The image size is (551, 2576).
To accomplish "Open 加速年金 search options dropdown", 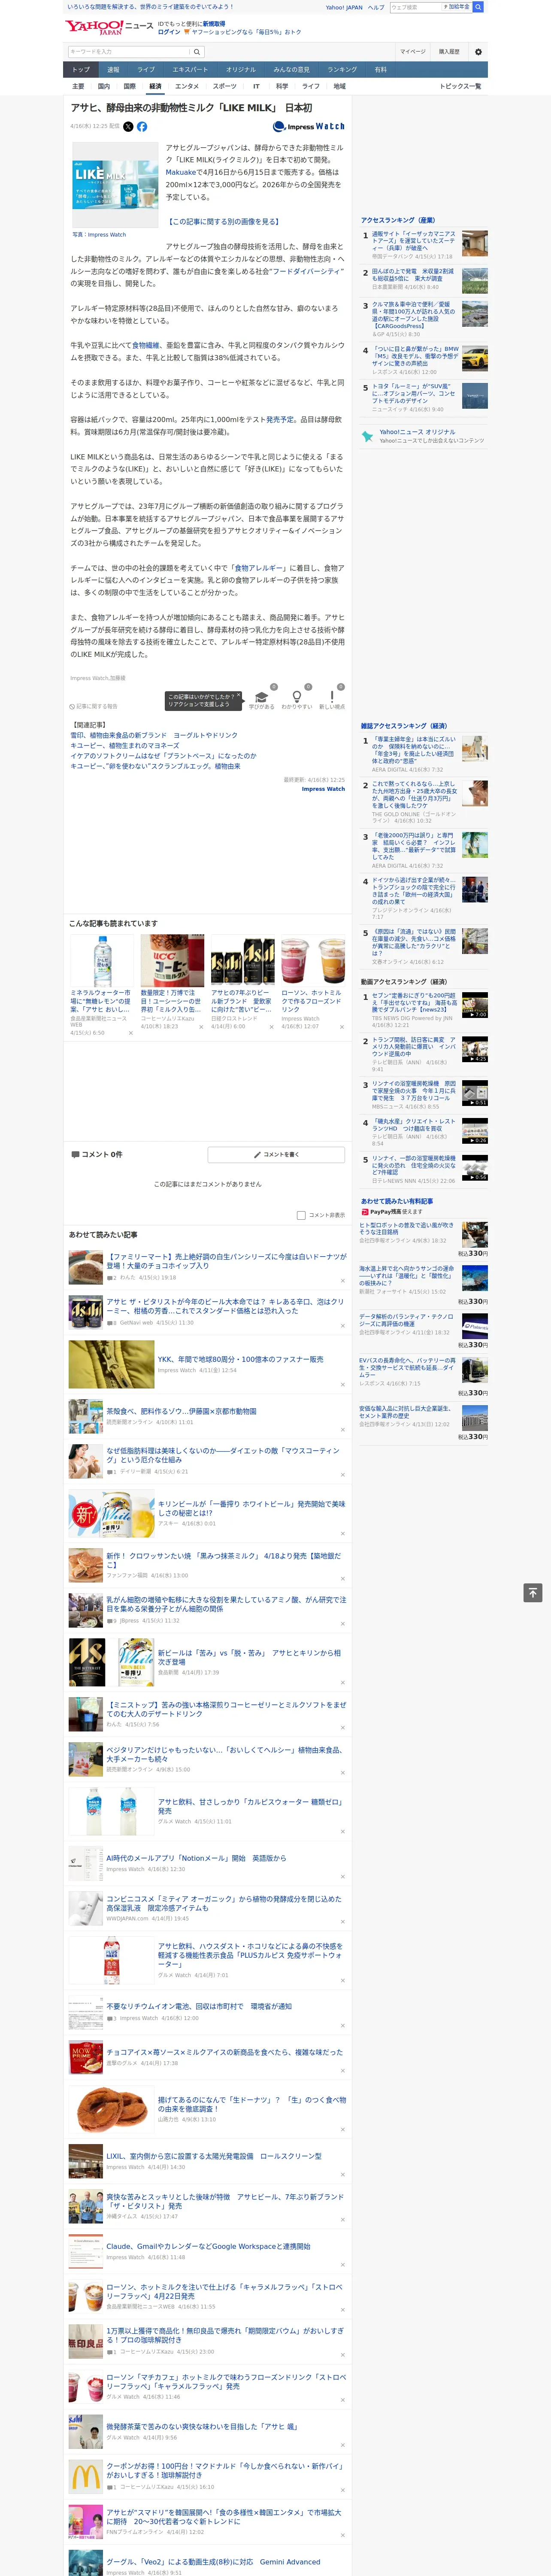I will 458,7.
